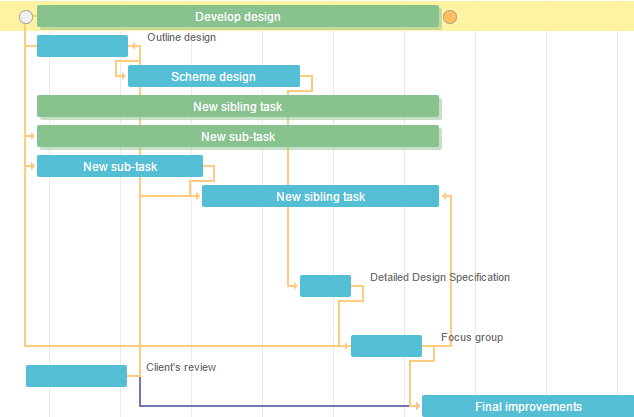Click the Detailed Design Specification label
Image resolution: width=634 pixels, height=417 pixels.
[440, 277]
